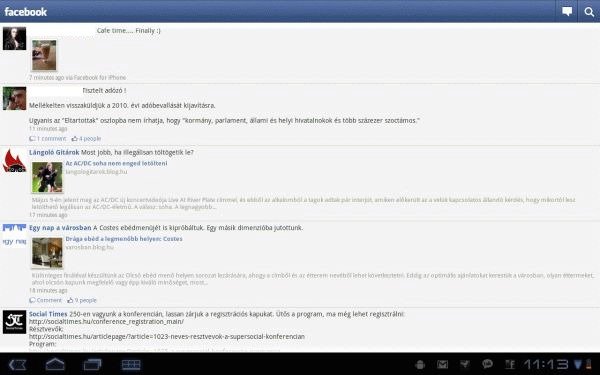
Task: Open the search magnifier icon
Action: pyautogui.click(x=589, y=12)
